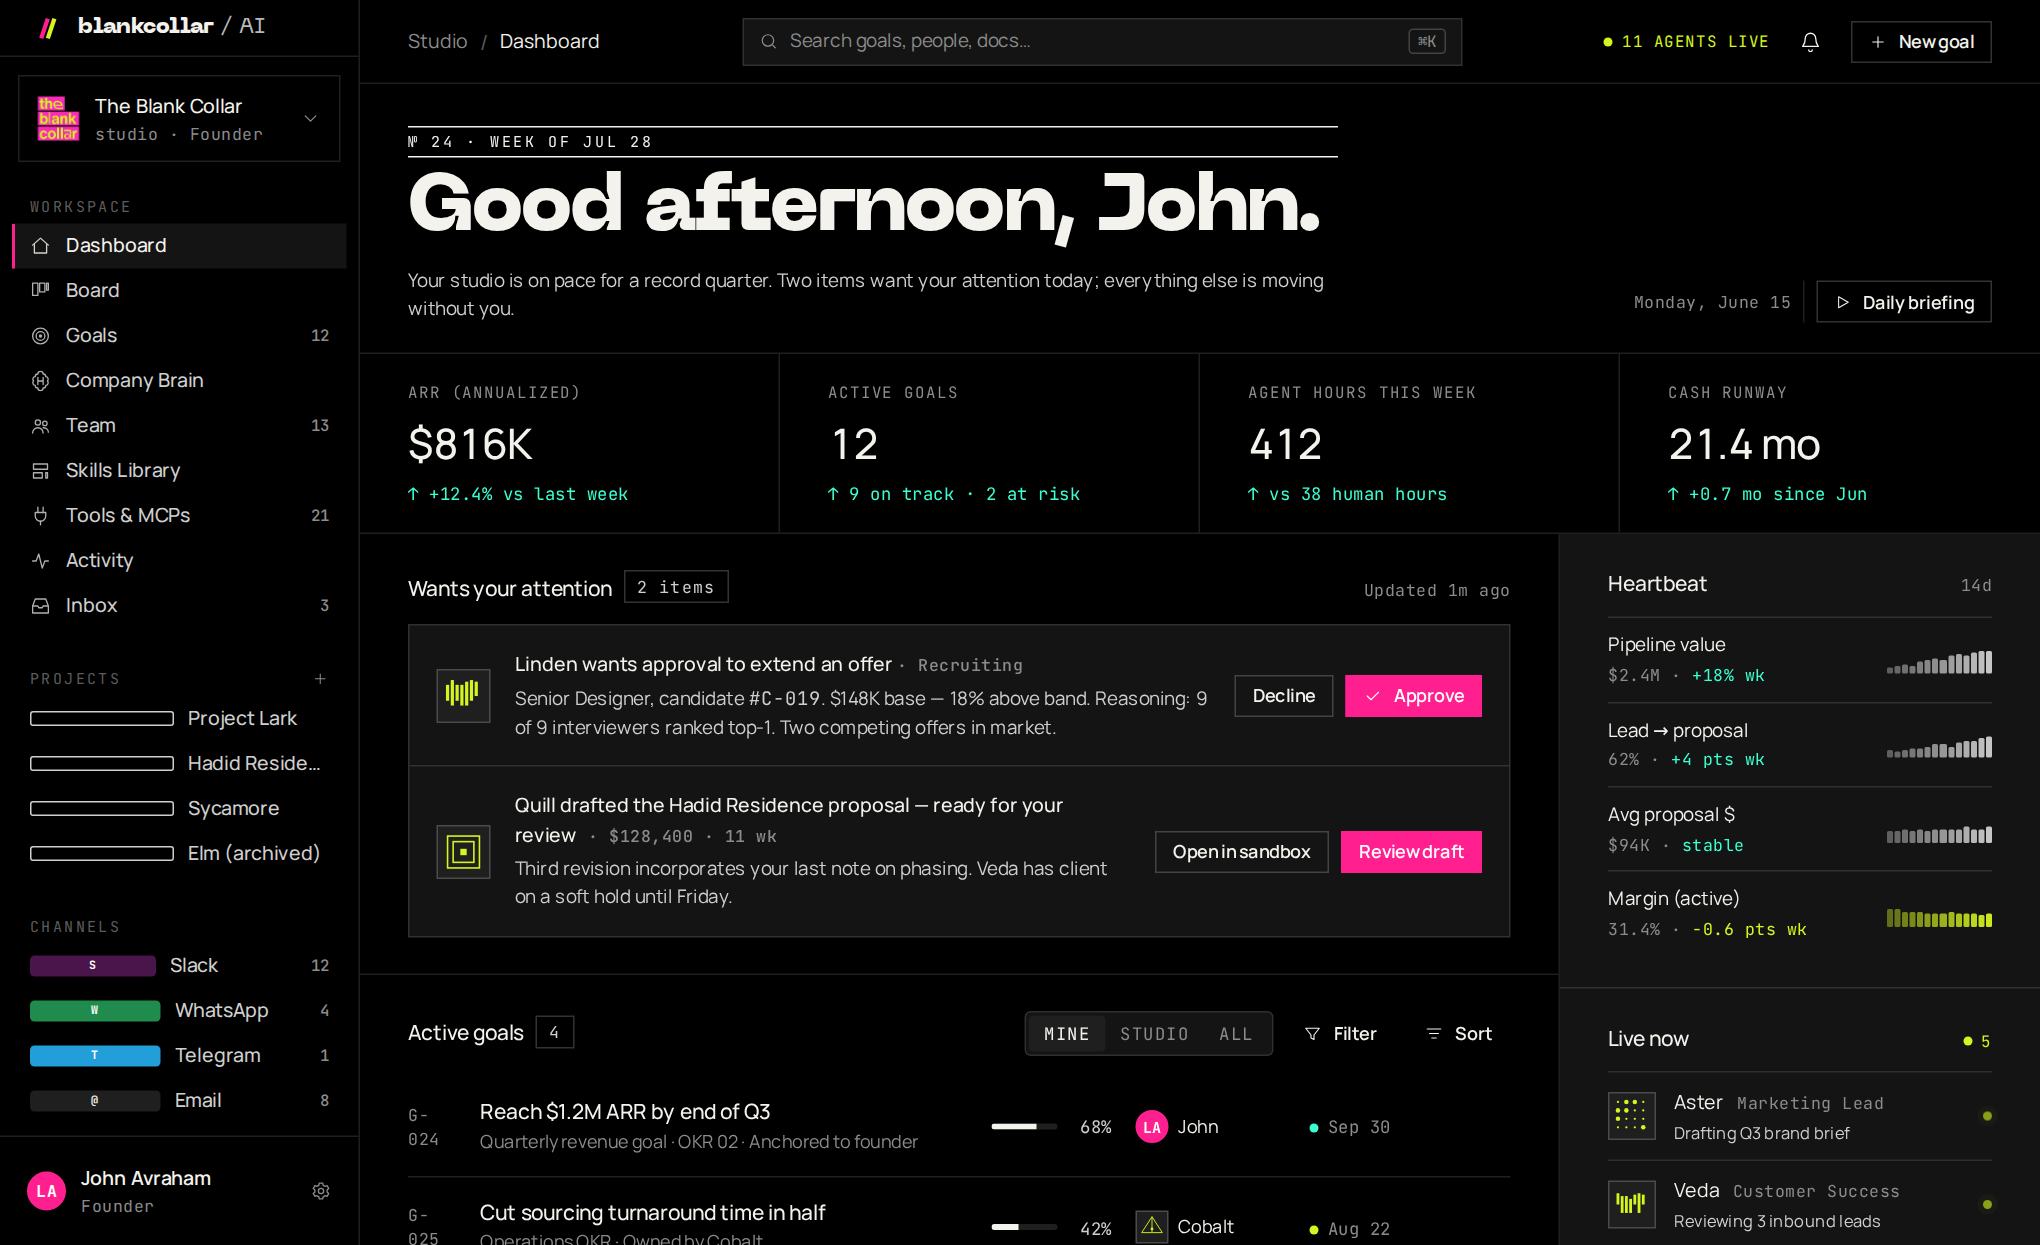
Task: Click Pipeline value sparkline chart
Action: pyautogui.click(x=1939, y=662)
